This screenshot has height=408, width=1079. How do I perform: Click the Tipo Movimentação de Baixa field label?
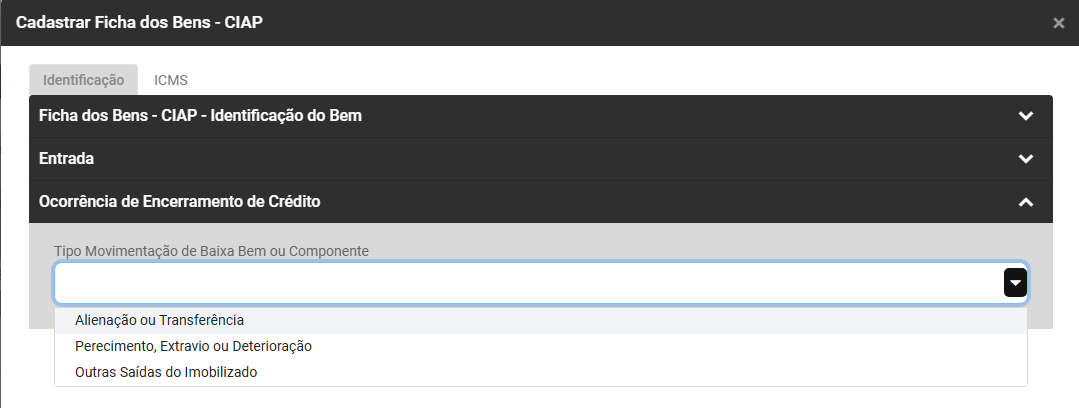coord(212,250)
